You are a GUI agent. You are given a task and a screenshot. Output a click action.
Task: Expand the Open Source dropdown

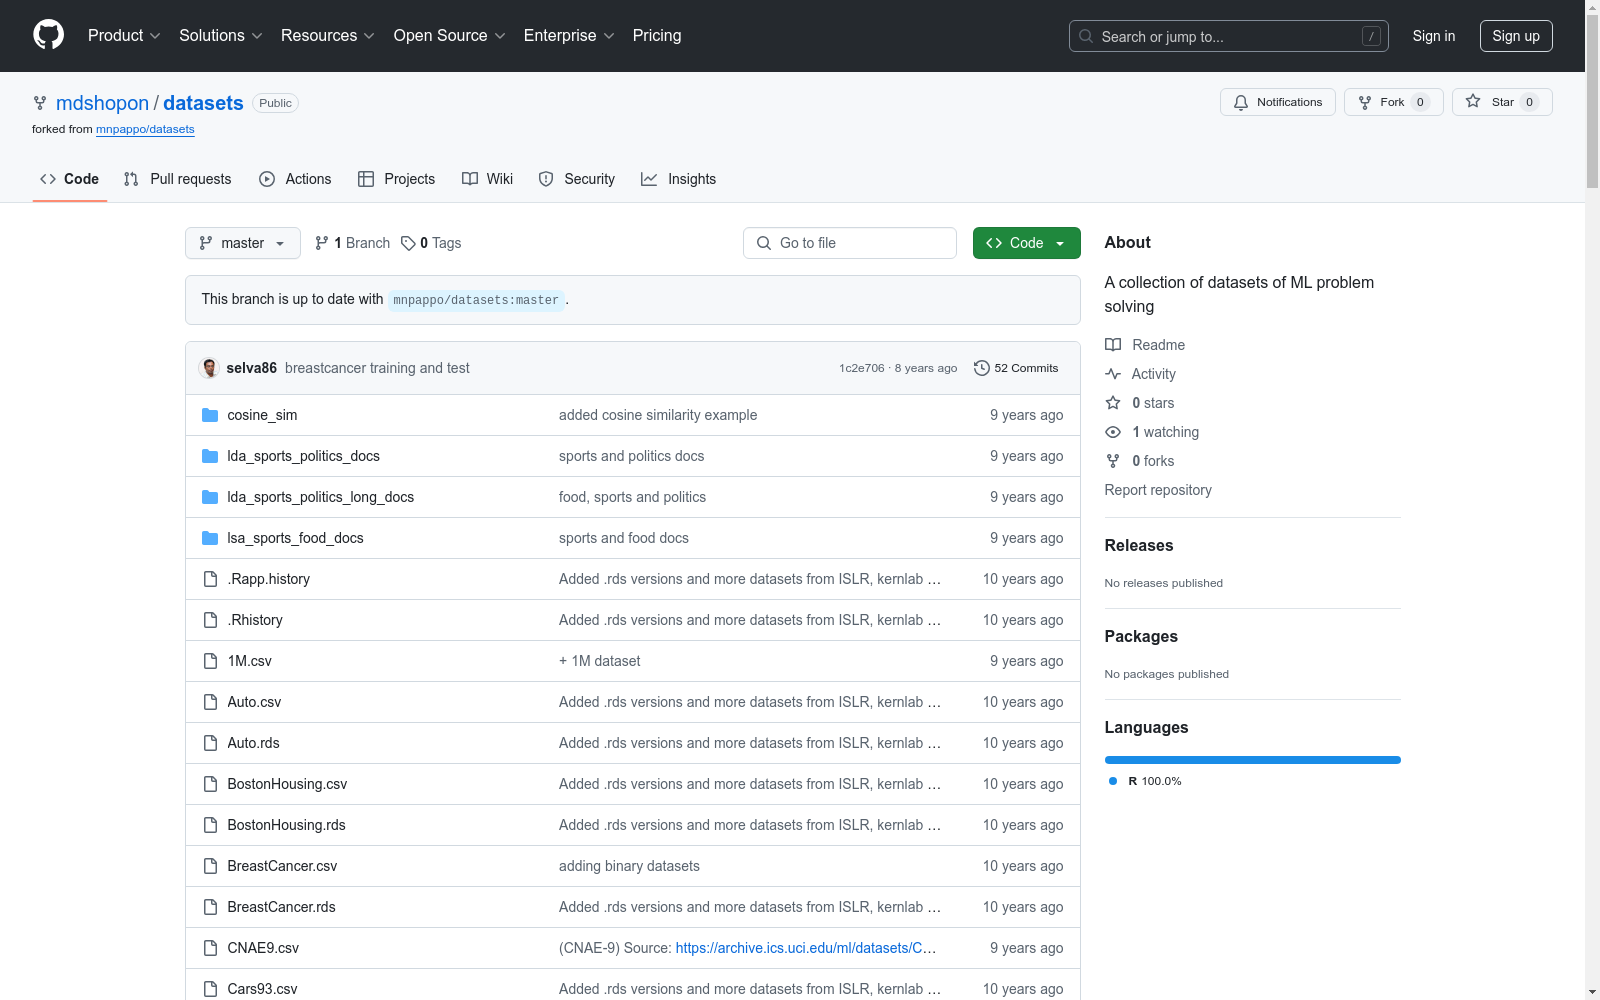(x=450, y=36)
